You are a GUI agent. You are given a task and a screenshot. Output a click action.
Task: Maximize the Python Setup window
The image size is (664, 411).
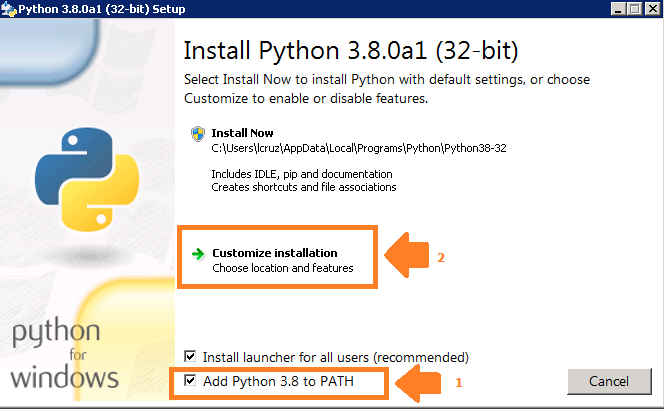pyautogui.click(x=634, y=8)
